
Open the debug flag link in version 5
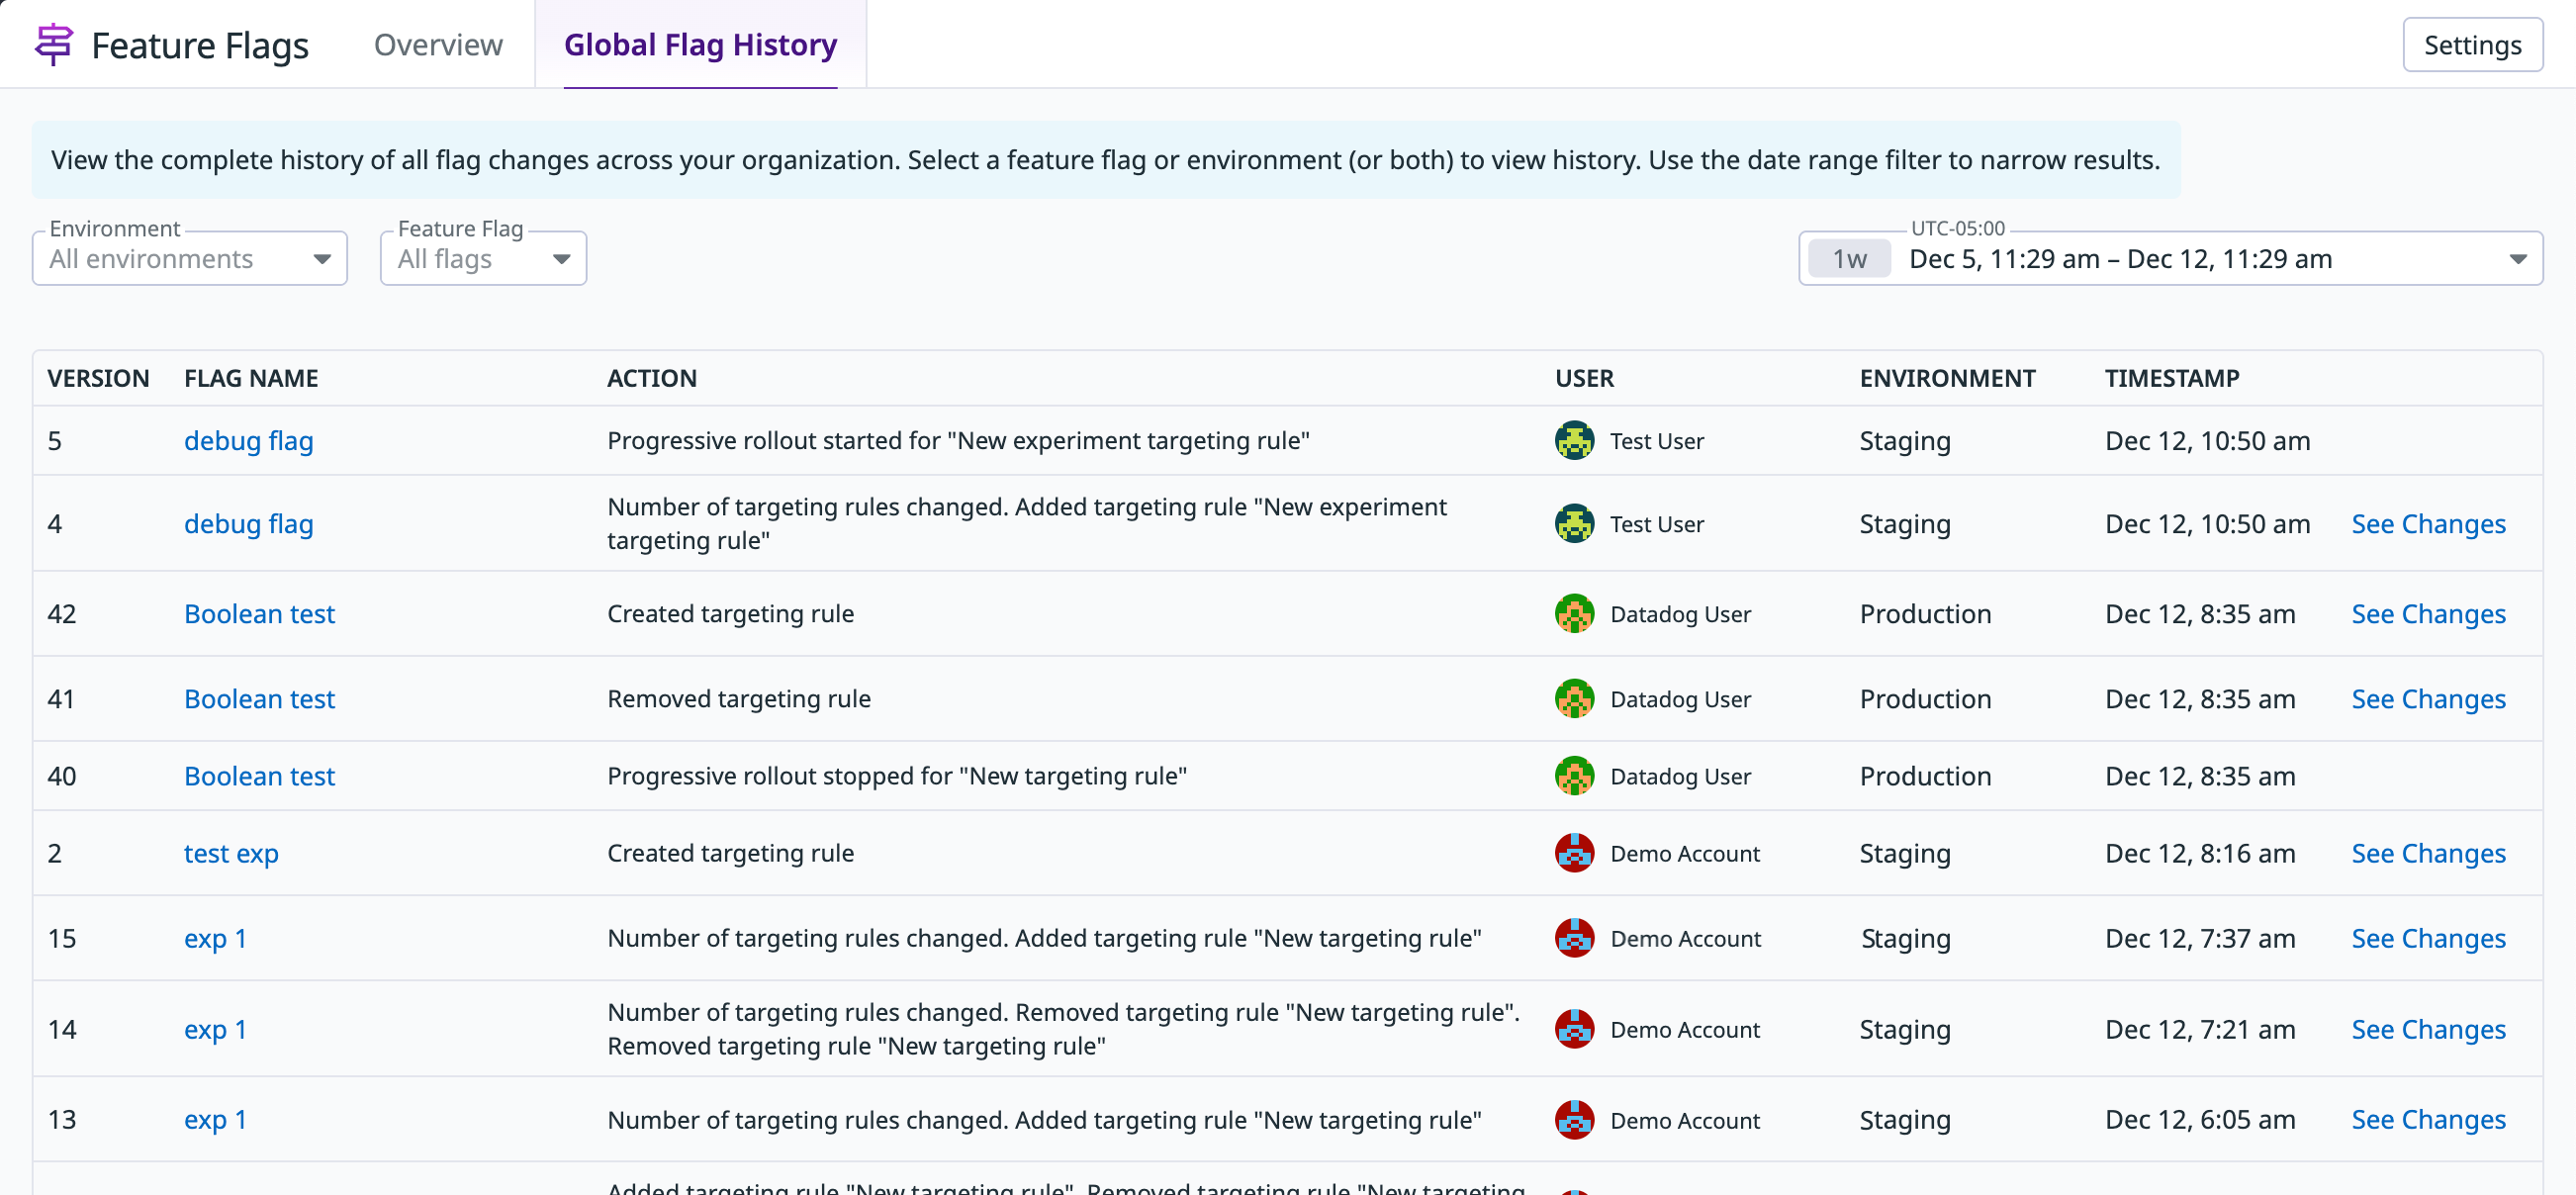point(248,441)
